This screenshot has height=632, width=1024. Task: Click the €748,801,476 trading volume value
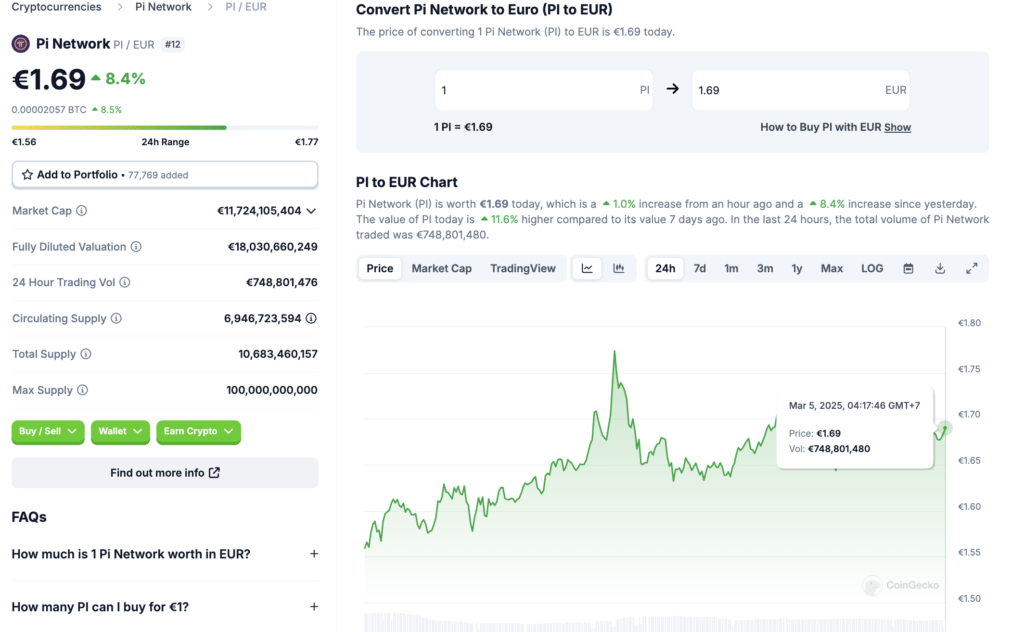coord(281,283)
